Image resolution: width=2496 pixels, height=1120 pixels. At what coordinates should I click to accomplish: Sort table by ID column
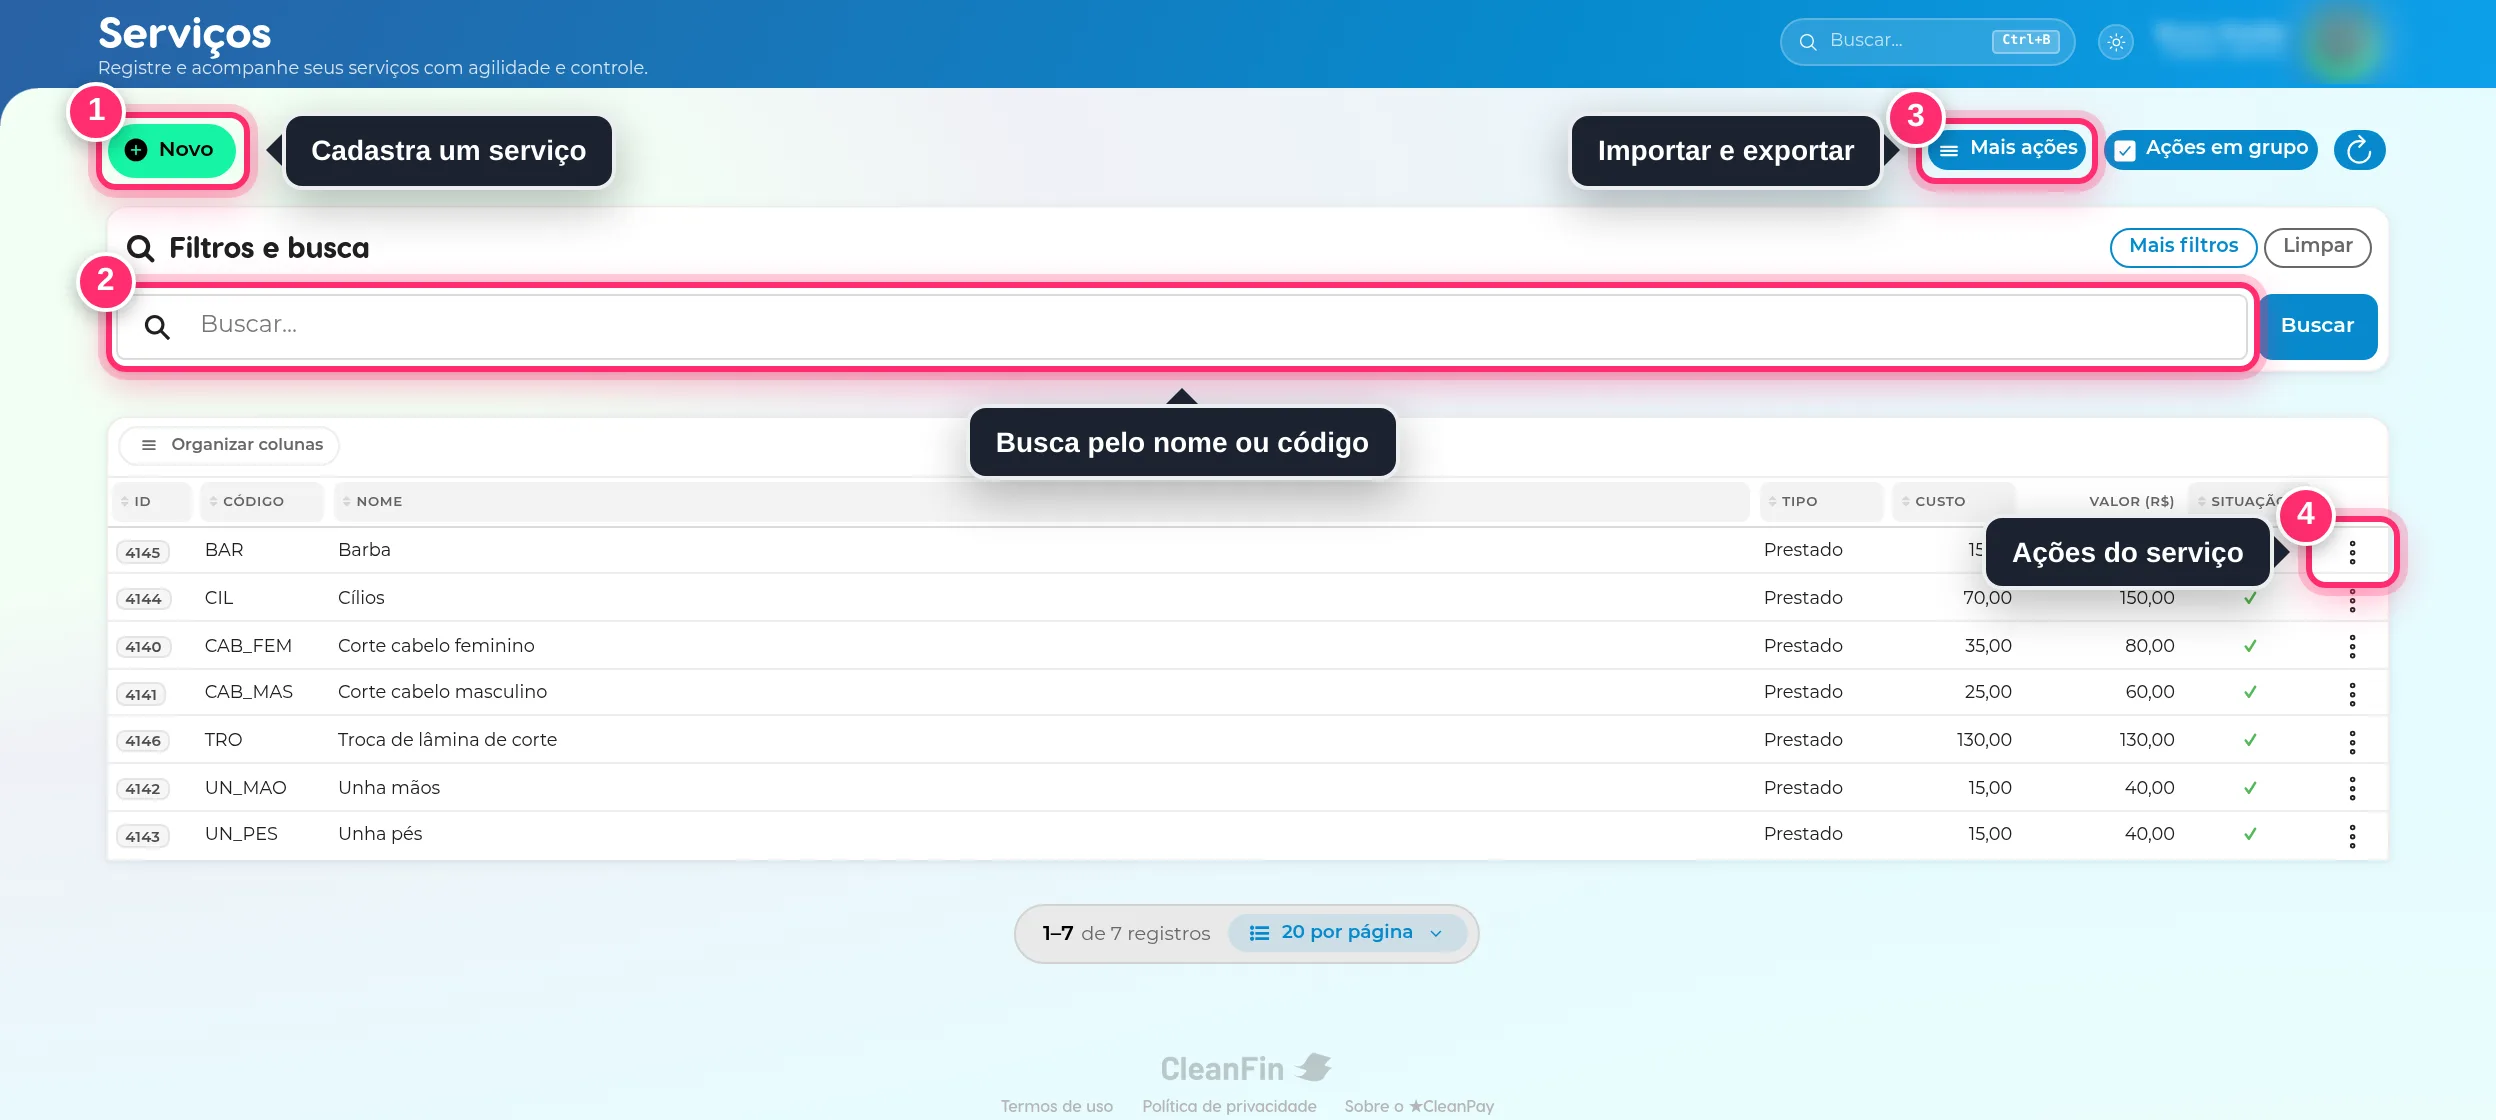tap(151, 502)
